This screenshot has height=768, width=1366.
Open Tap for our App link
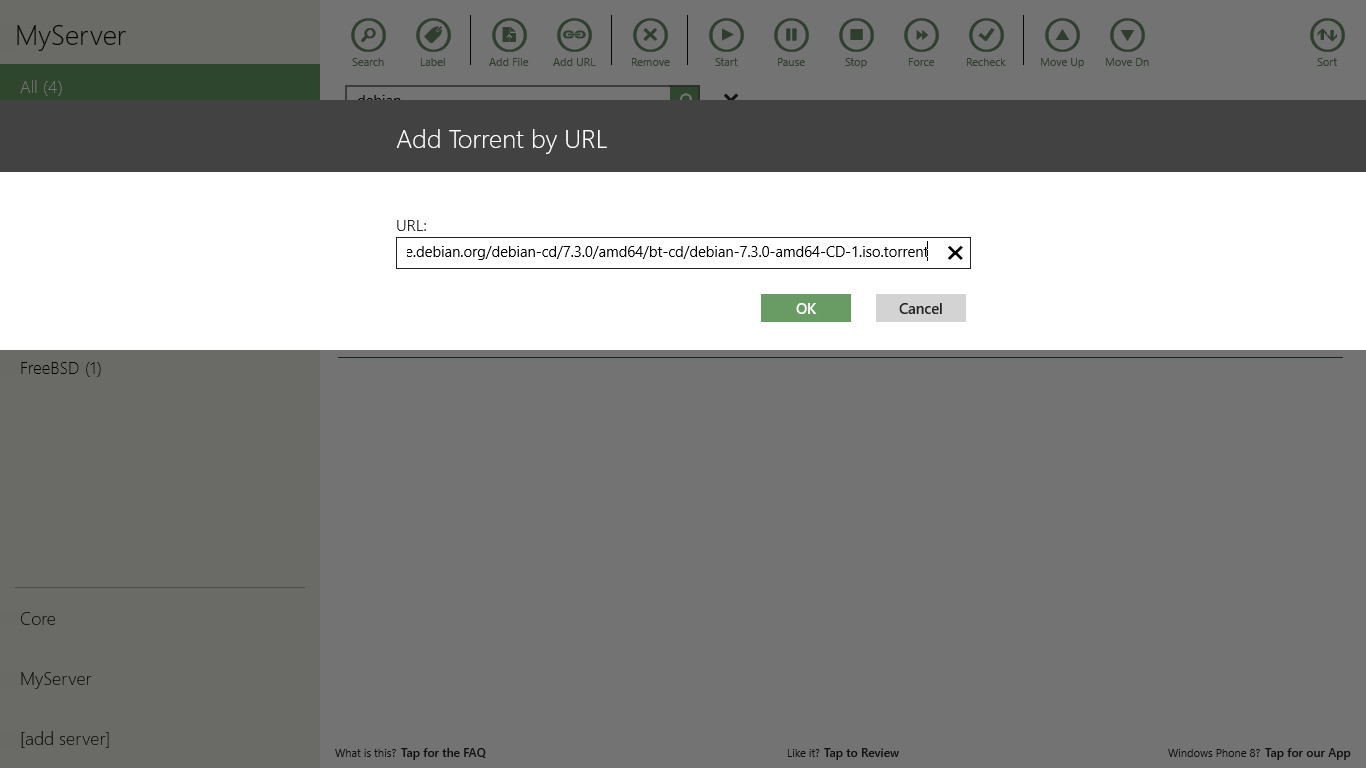pos(1307,753)
